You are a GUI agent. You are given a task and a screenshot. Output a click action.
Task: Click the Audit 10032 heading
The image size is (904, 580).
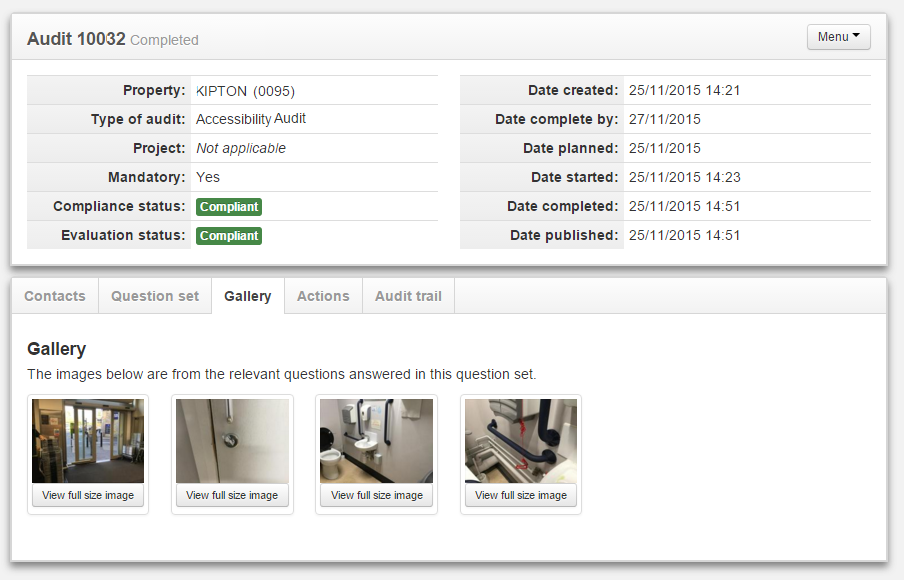[x=76, y=39]
